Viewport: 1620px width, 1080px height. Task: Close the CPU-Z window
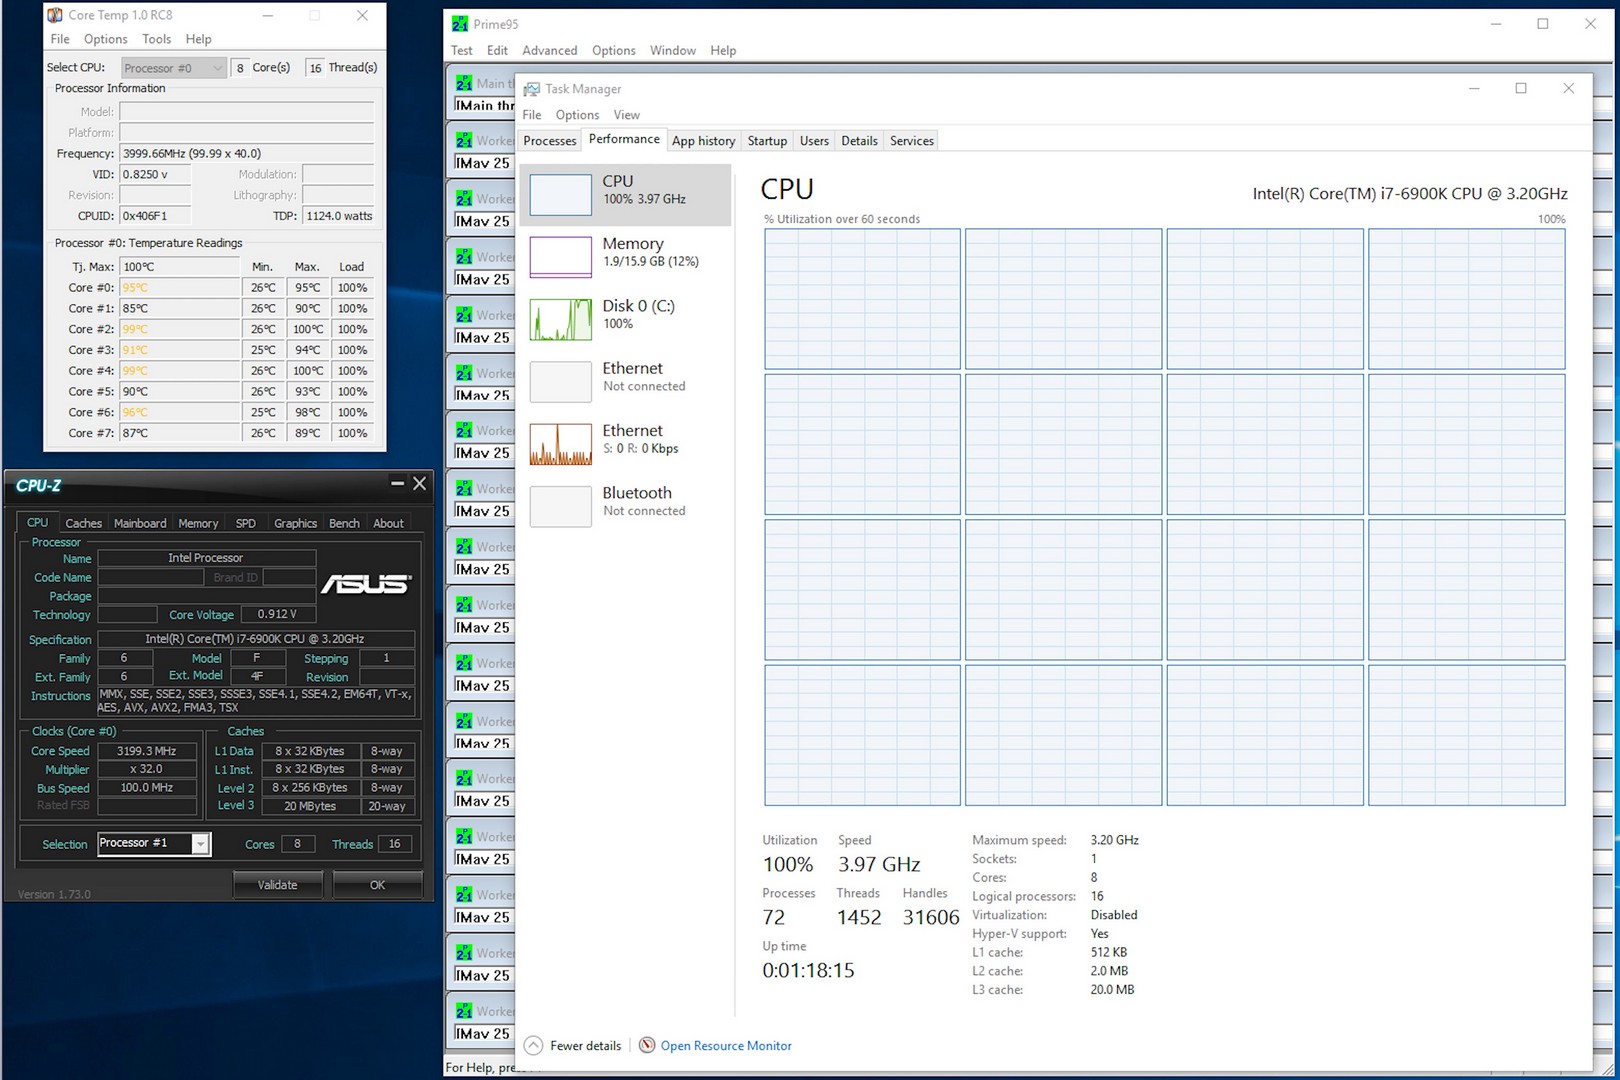click(x=420, y=484)
